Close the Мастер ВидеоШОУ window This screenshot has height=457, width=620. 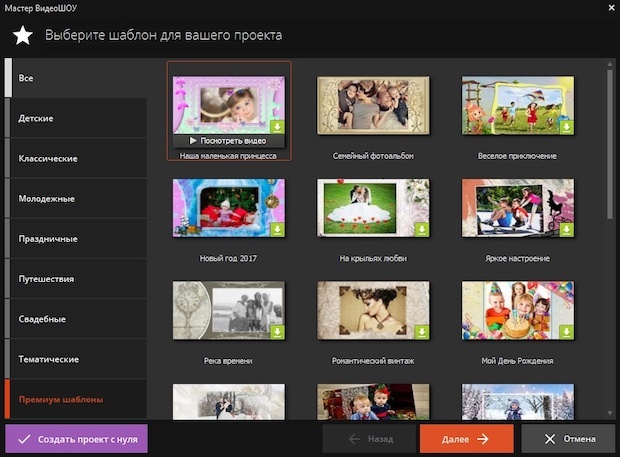611,8
